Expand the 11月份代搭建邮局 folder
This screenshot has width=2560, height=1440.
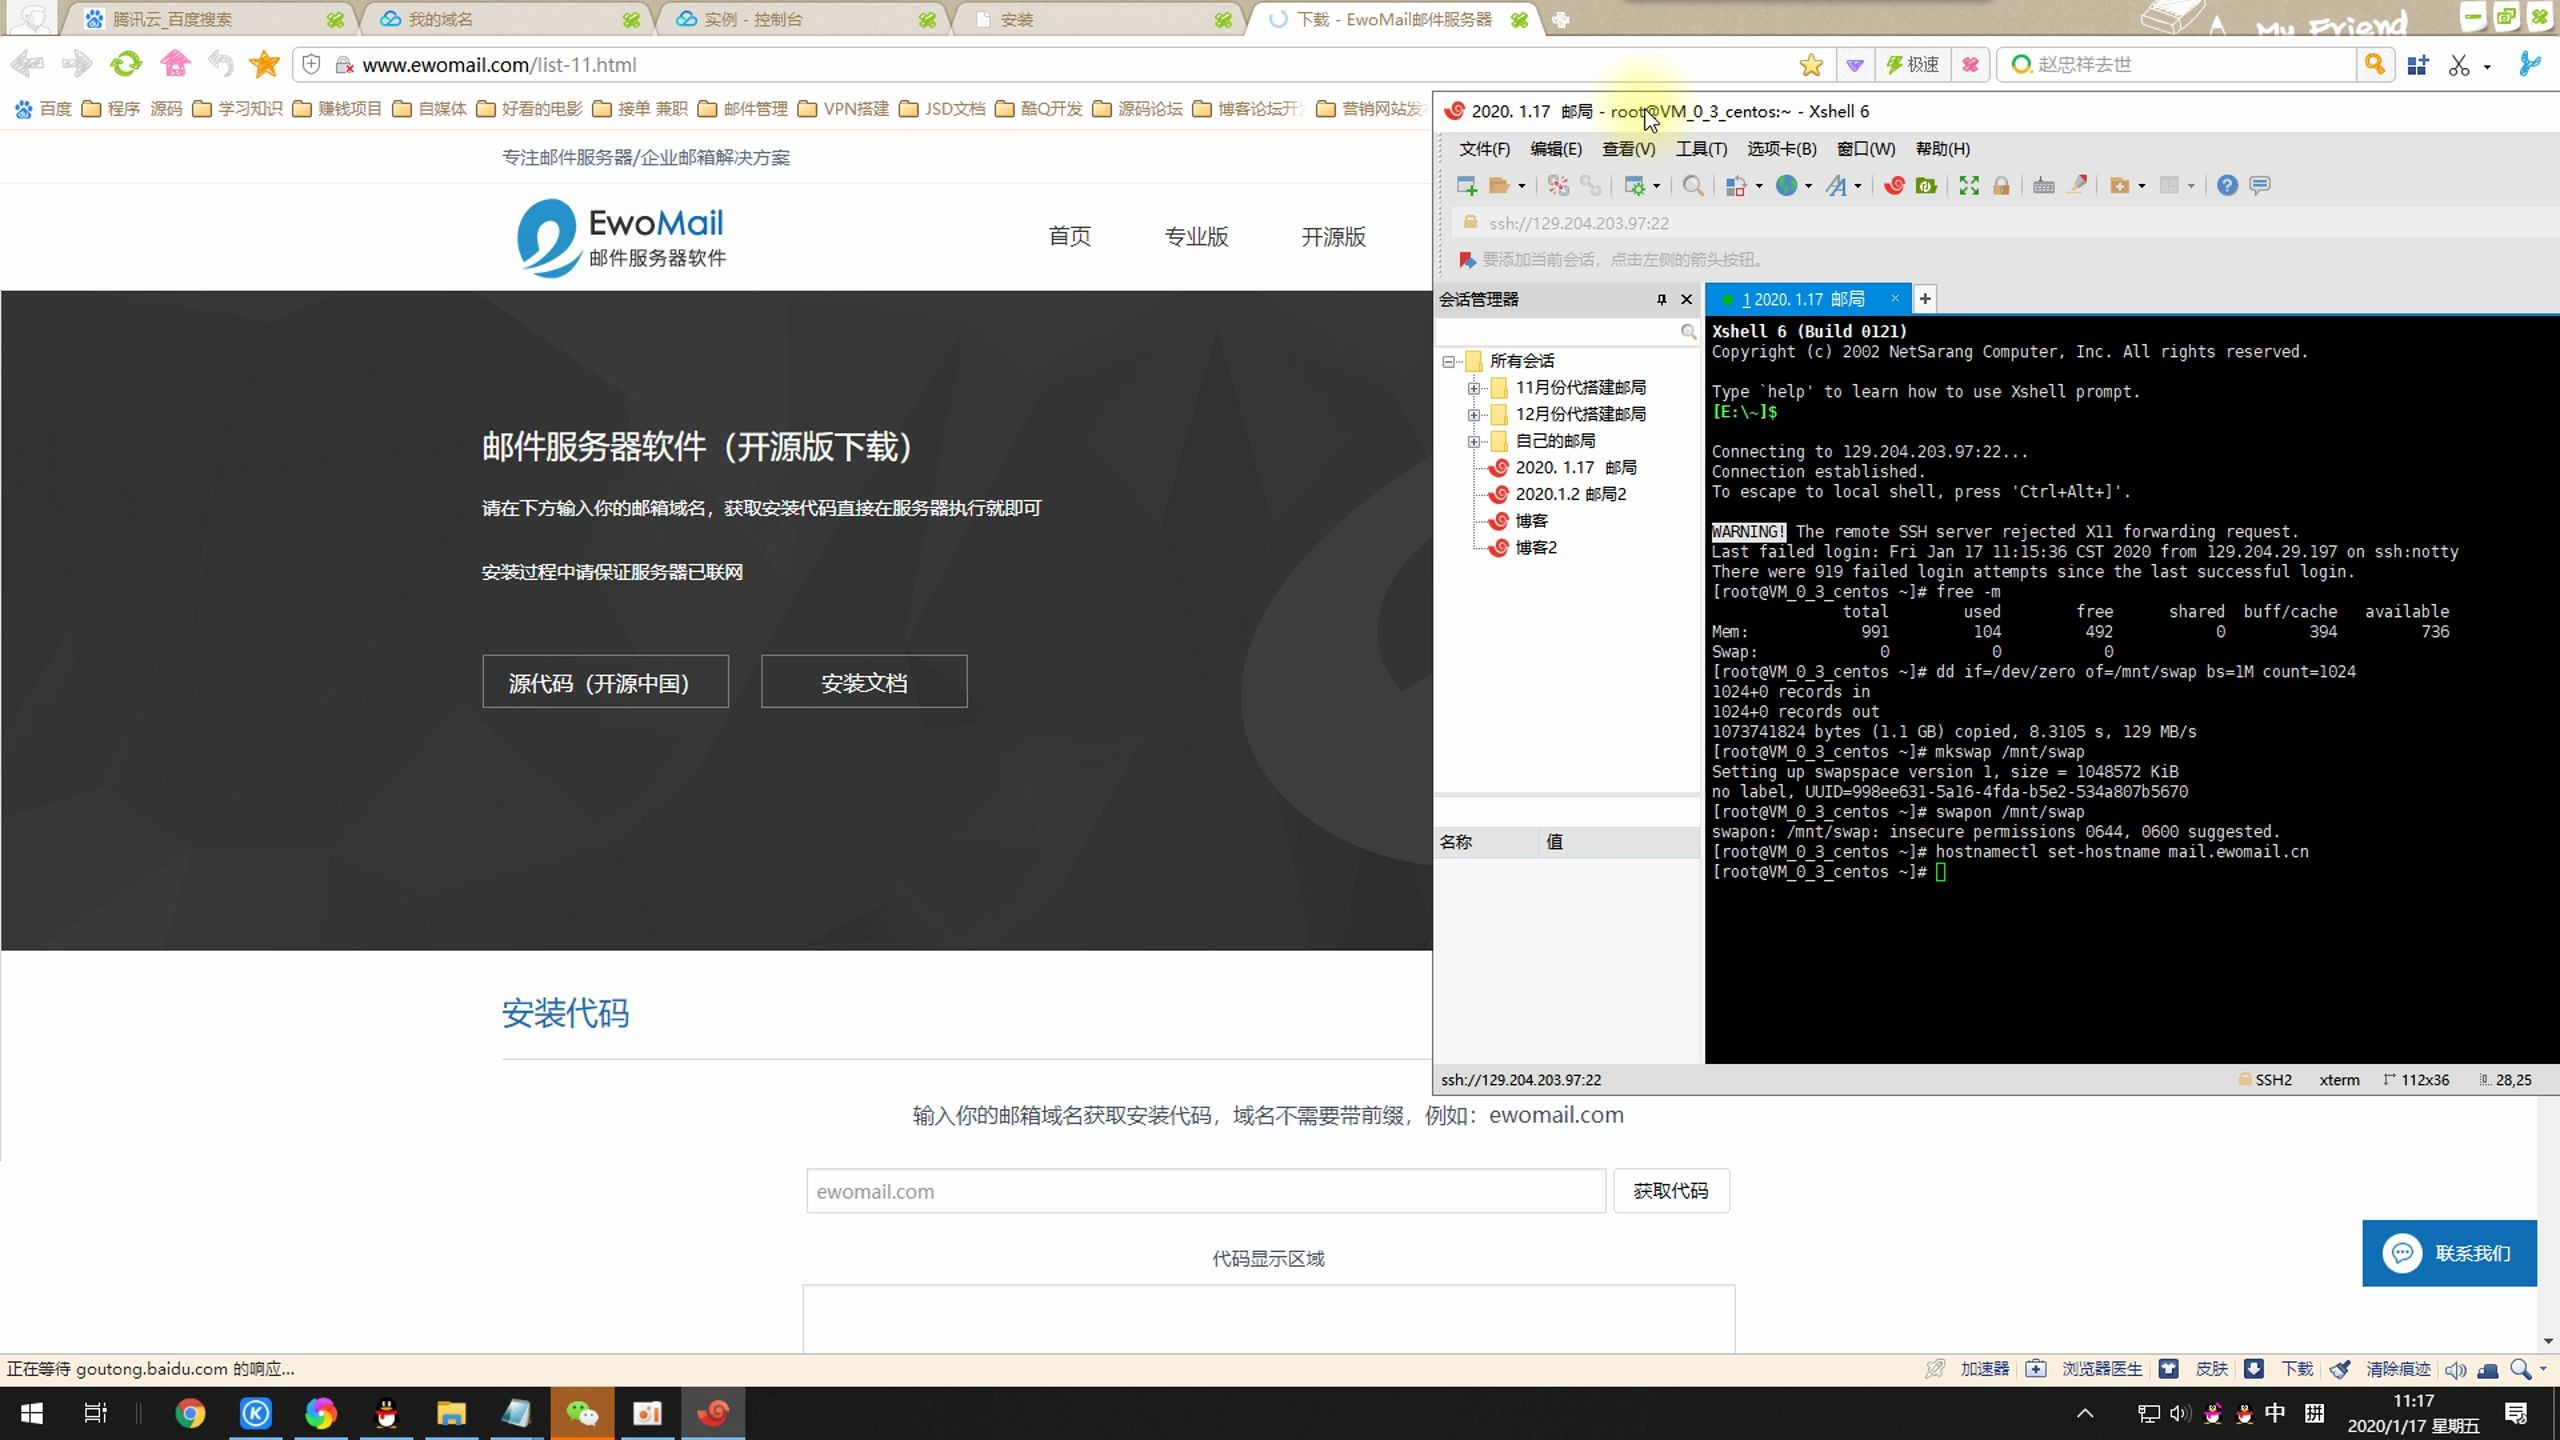pyautogui.click(x=1473, y=388)
